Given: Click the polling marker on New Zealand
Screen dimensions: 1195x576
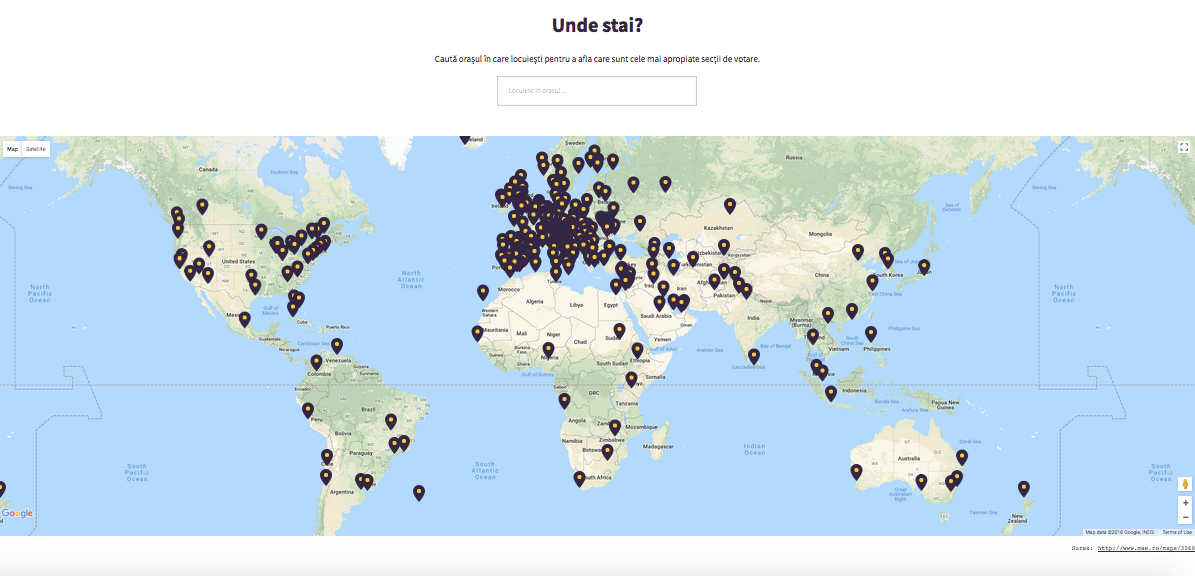Looking at the screenshot, I should (x=1024, y=488).
